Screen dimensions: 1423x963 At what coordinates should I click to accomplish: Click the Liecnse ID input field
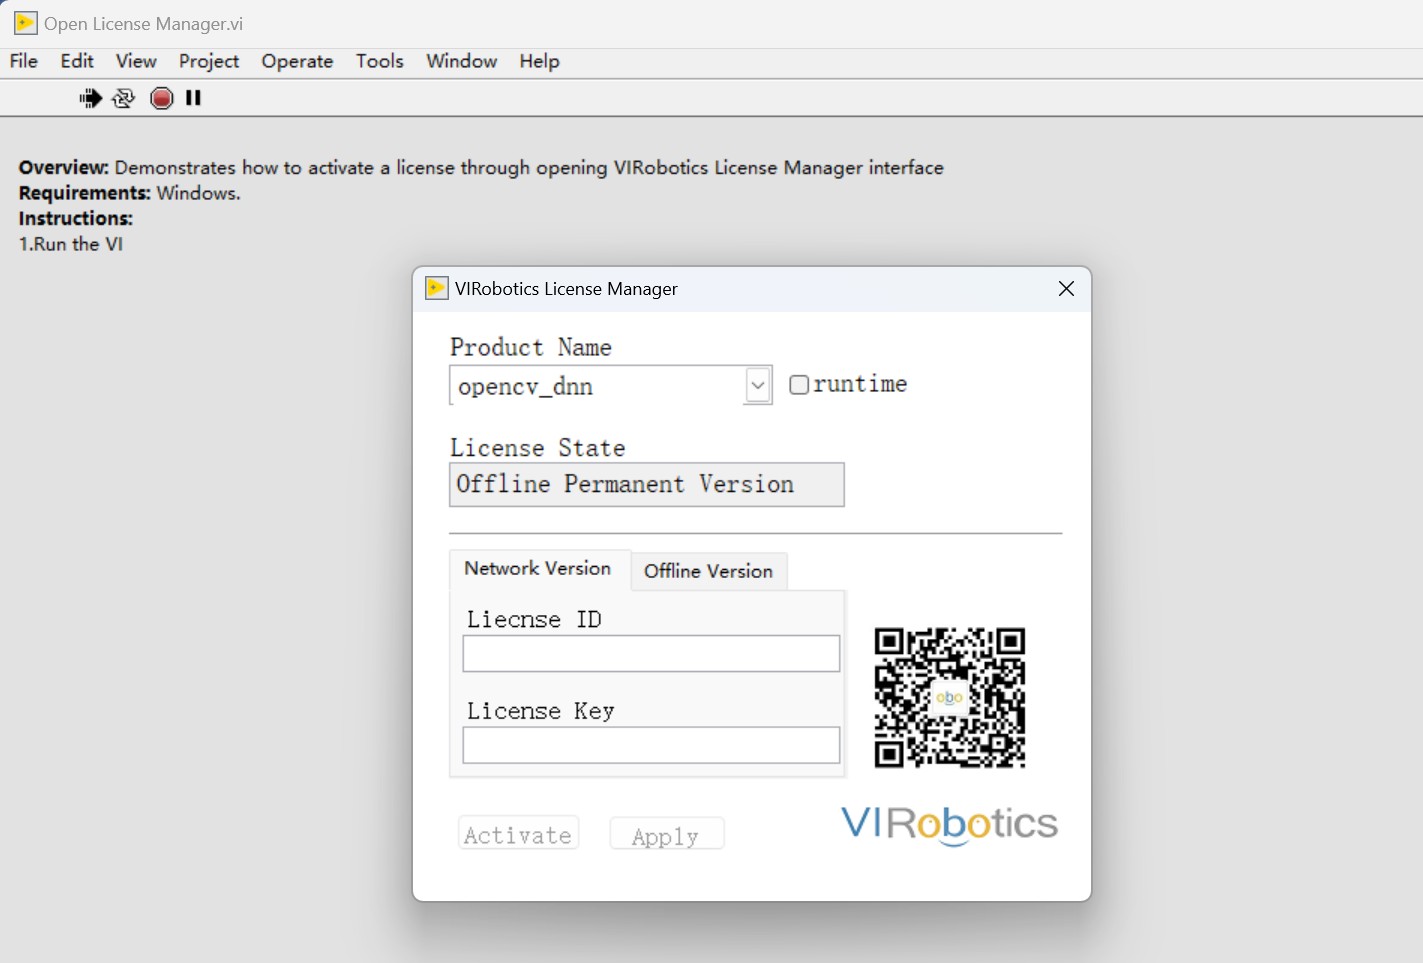click(651, 654)
